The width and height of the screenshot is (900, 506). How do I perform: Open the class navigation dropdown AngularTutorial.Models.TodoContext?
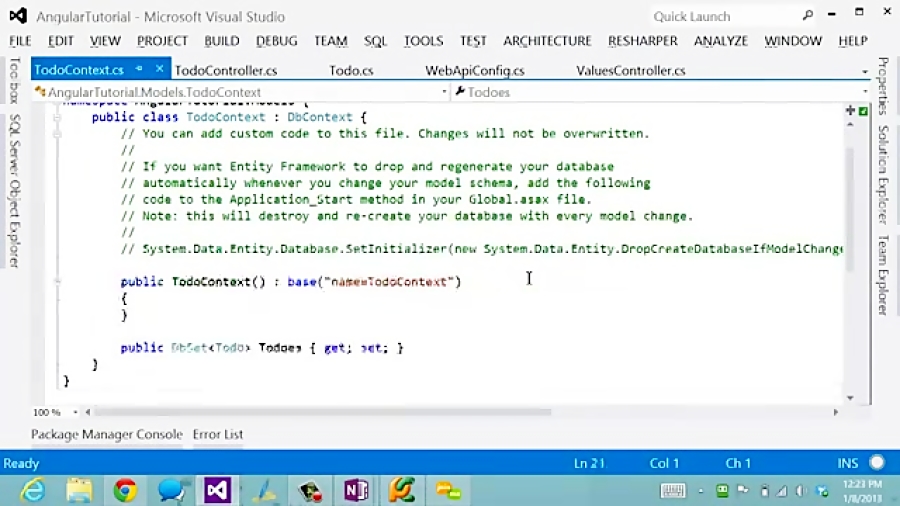444,92
